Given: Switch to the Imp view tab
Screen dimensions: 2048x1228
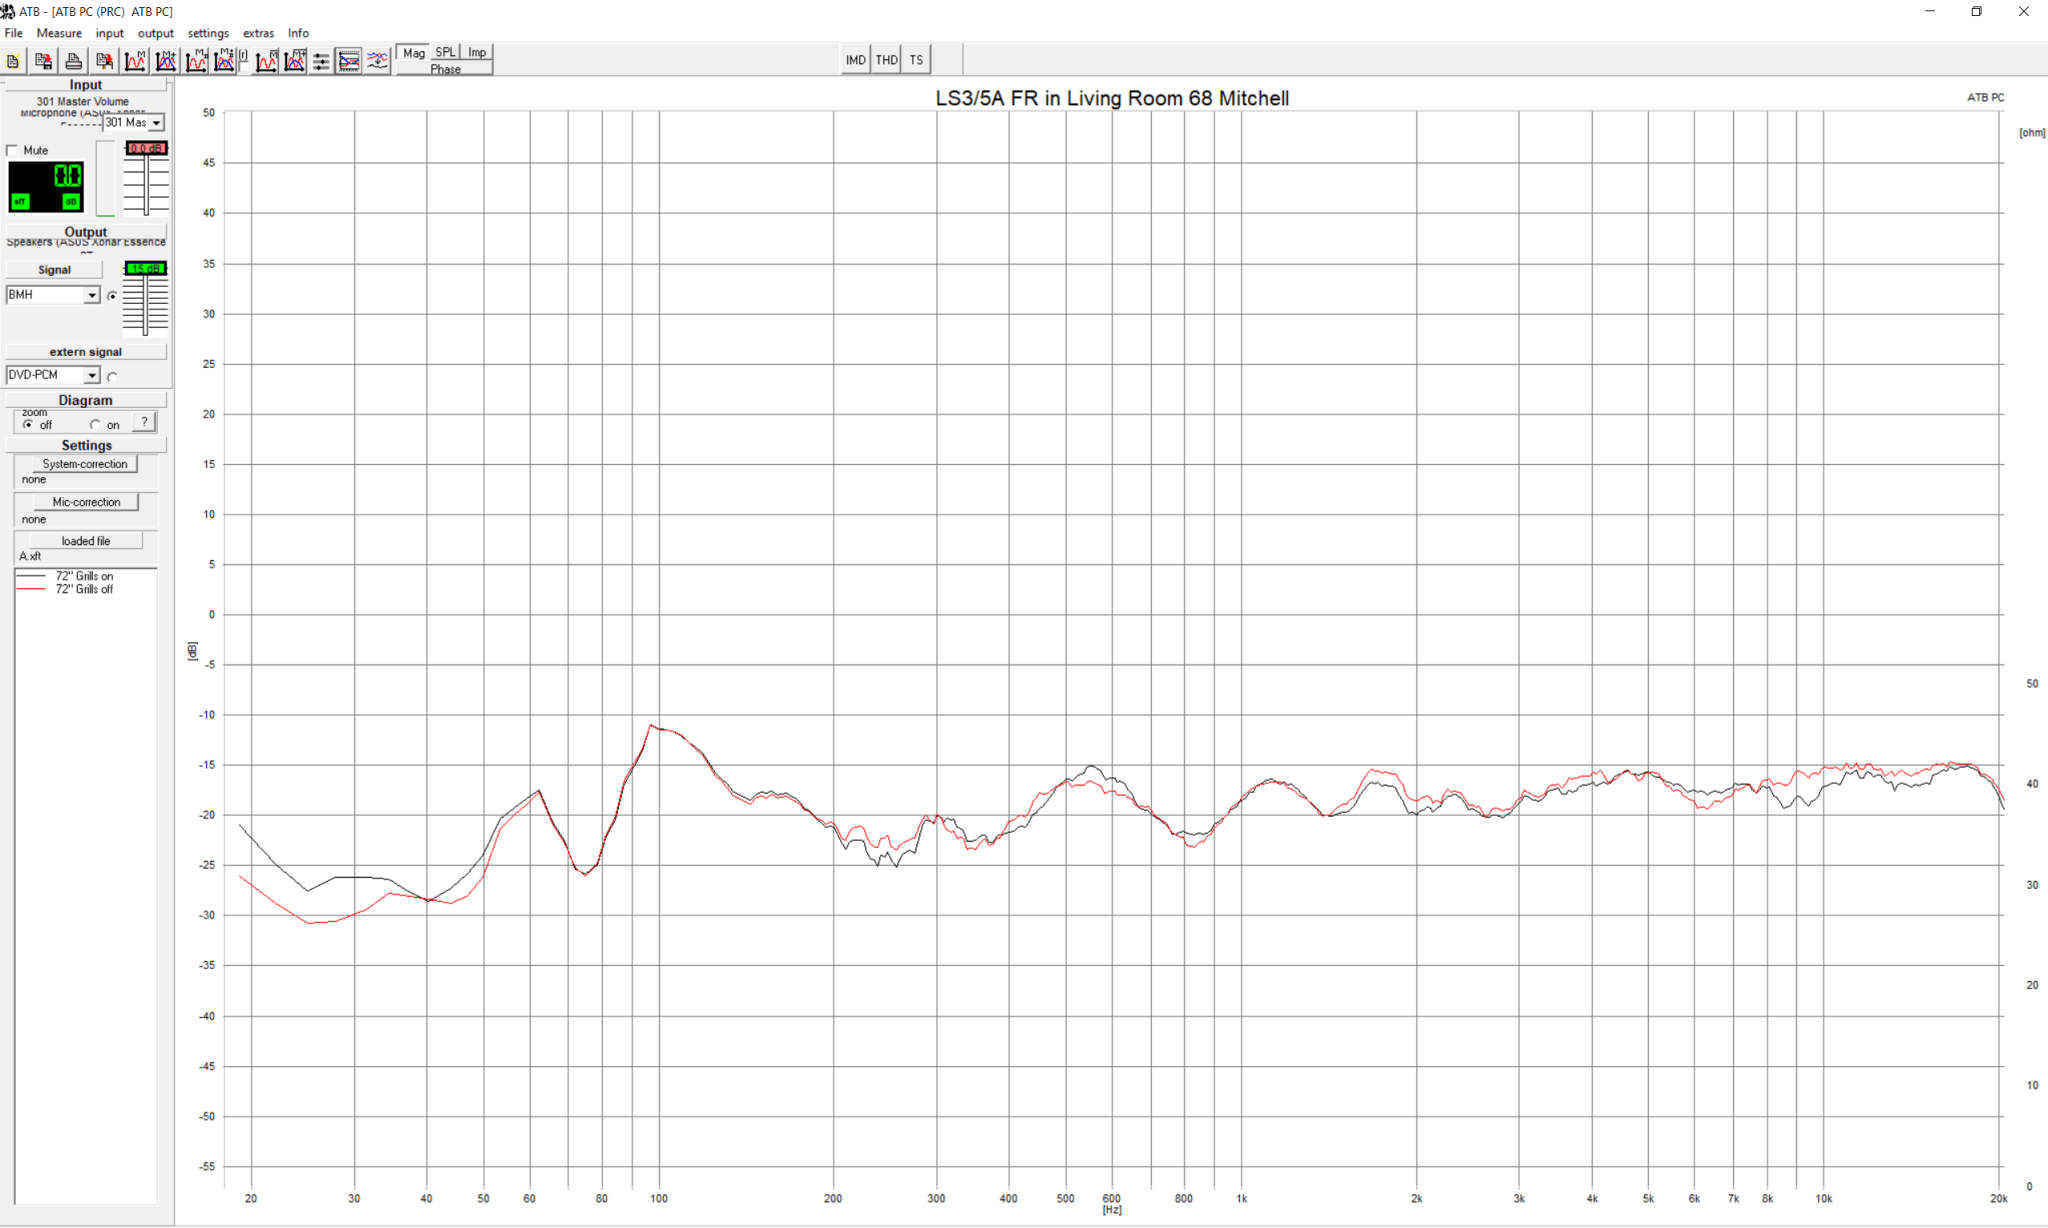Looking at the screenshot, I should point(477,52).
